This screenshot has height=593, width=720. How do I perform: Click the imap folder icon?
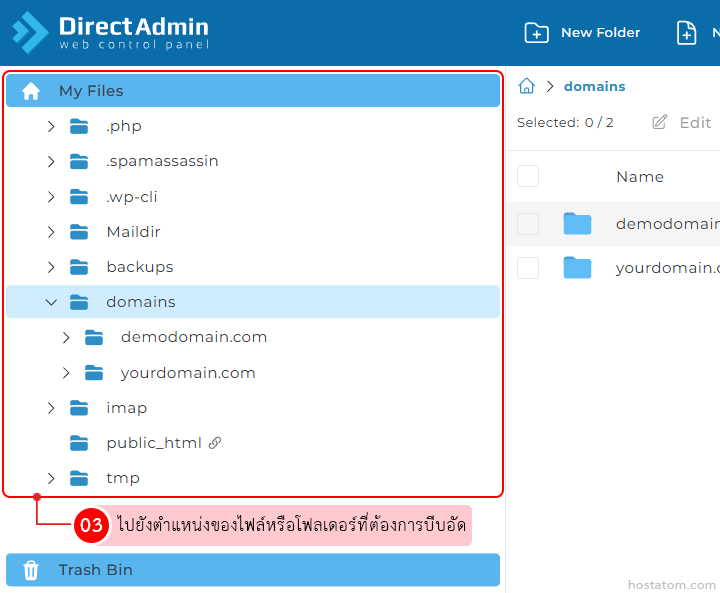pos(79,408)
